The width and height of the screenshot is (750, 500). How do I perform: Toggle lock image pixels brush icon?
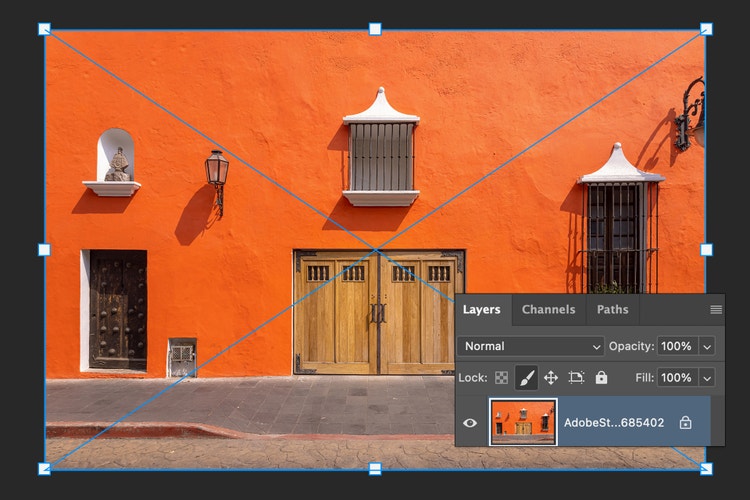coord(526,378)
